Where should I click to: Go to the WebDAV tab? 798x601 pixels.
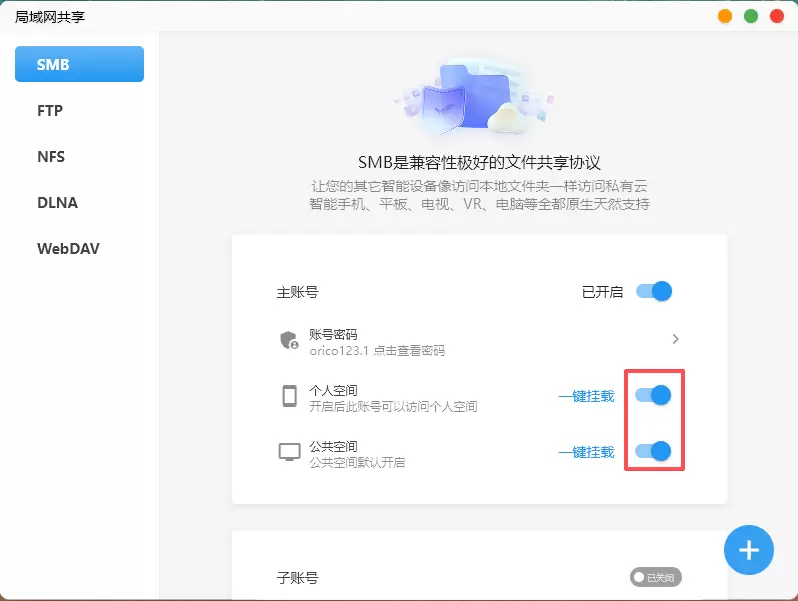point(68,249)
